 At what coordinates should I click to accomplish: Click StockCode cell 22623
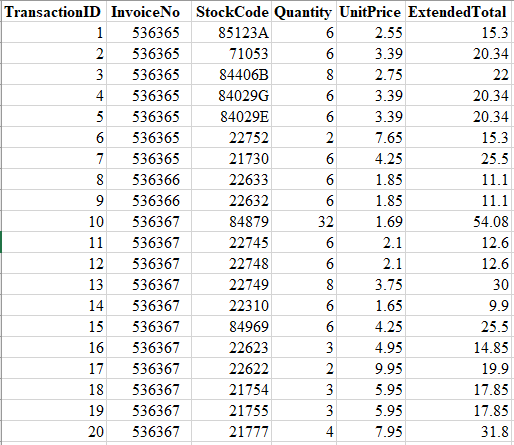232,348
